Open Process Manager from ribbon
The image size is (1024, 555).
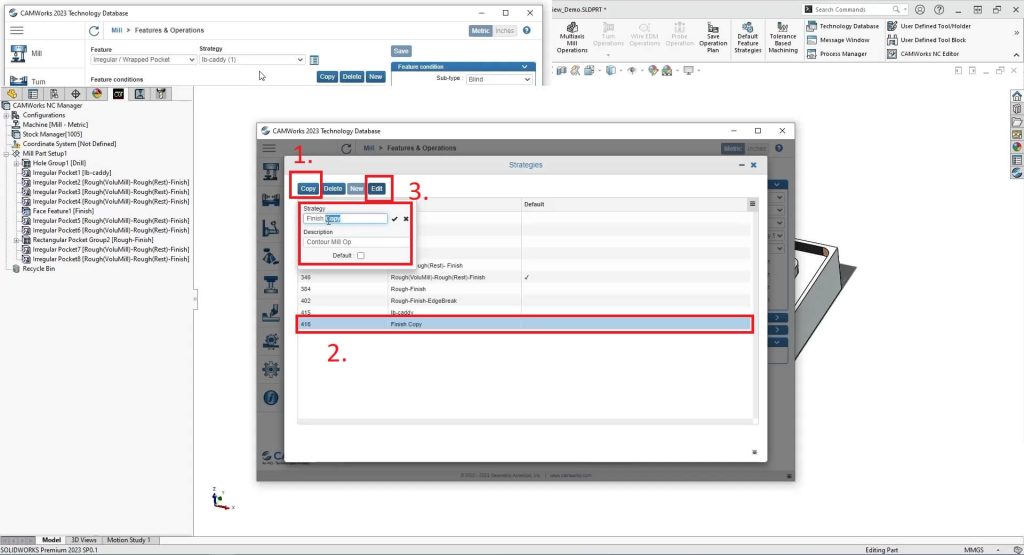click(x=837, y=54)
